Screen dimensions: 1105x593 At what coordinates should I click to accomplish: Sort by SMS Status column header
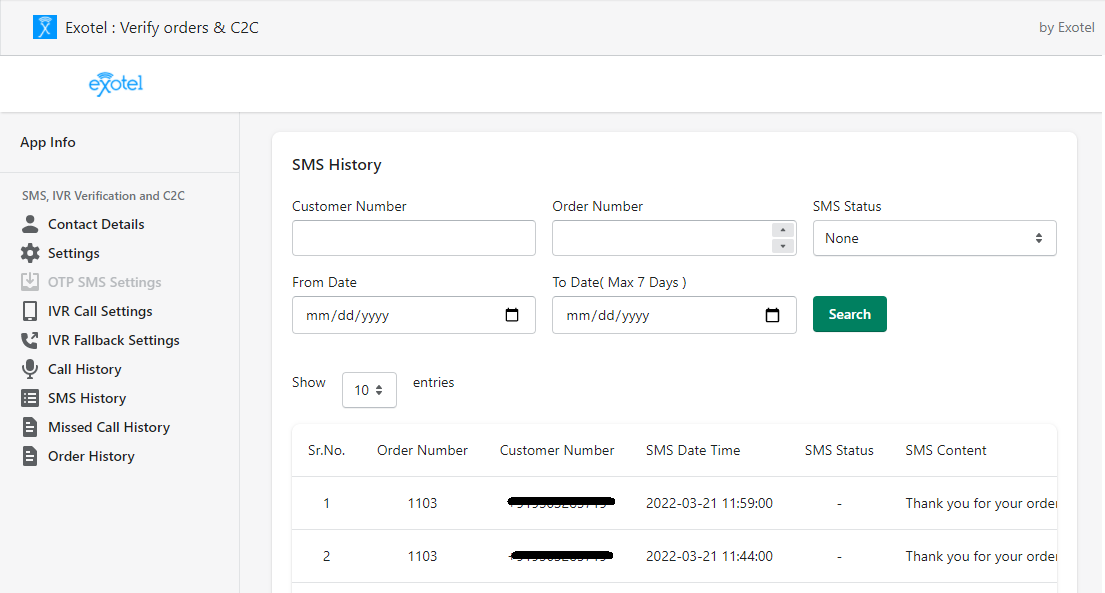[839, 451]
